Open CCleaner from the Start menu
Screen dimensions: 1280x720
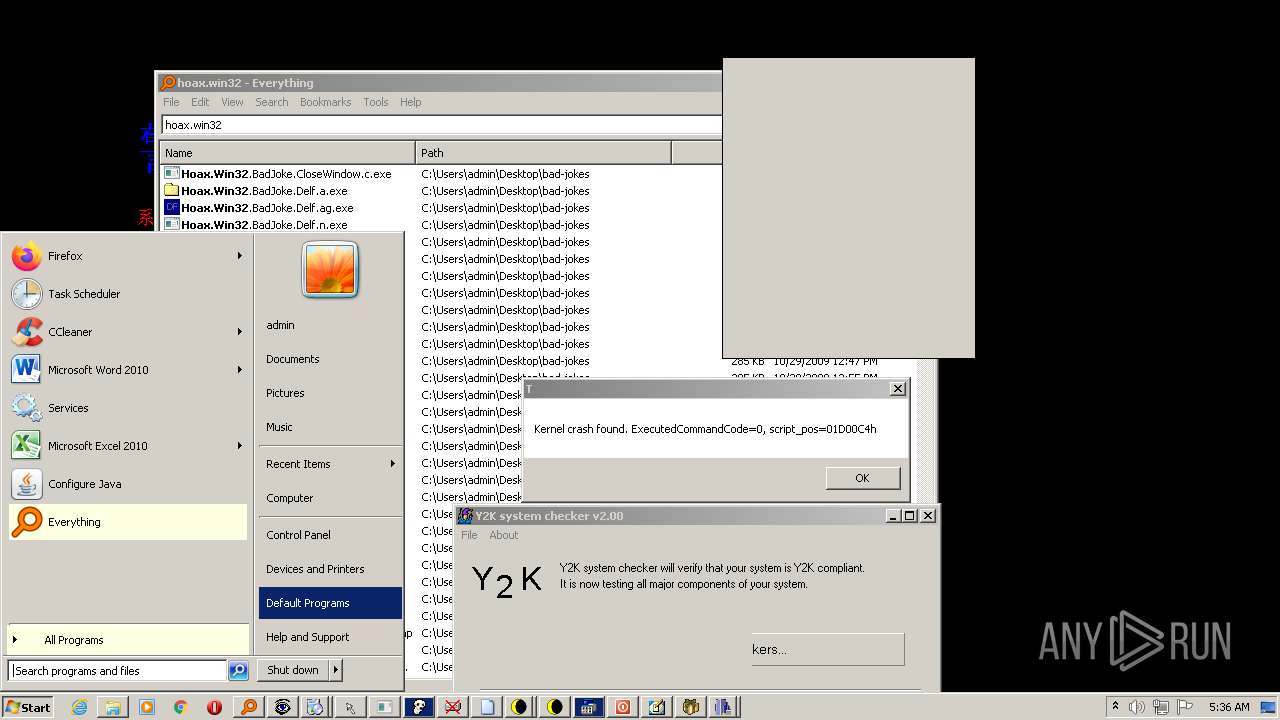[x=127, y=332]
